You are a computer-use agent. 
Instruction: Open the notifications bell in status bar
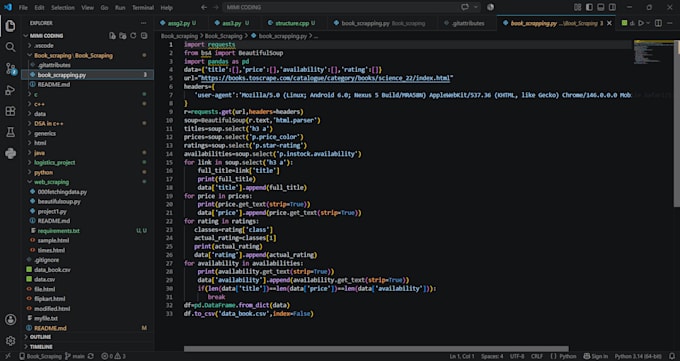point(672,356)
